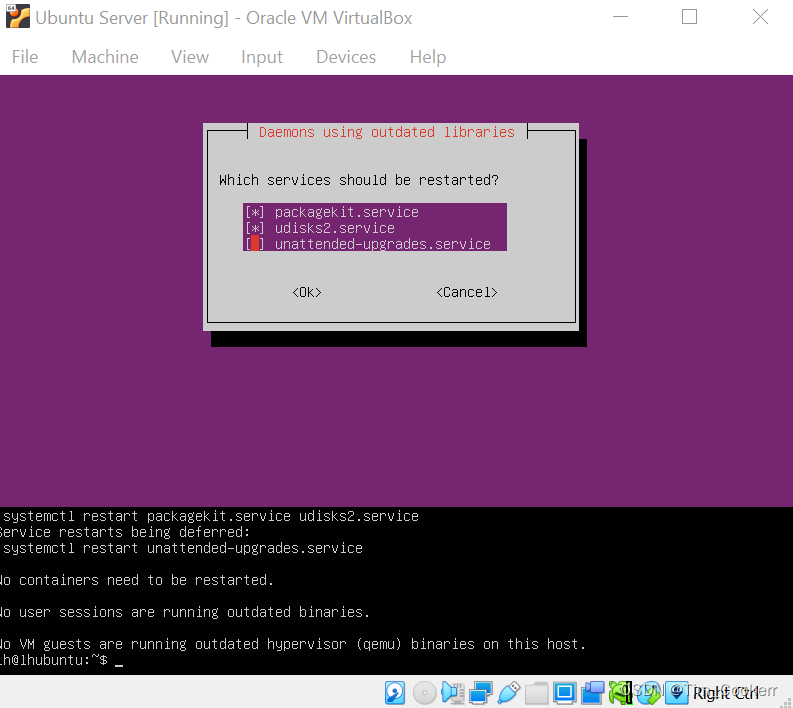Image resolution: width=793 pixels, height=708 pixels.
Task: Click the "systemctl restart packagekit.service udisks2.service" line
Action: click(x=210, y=516)
